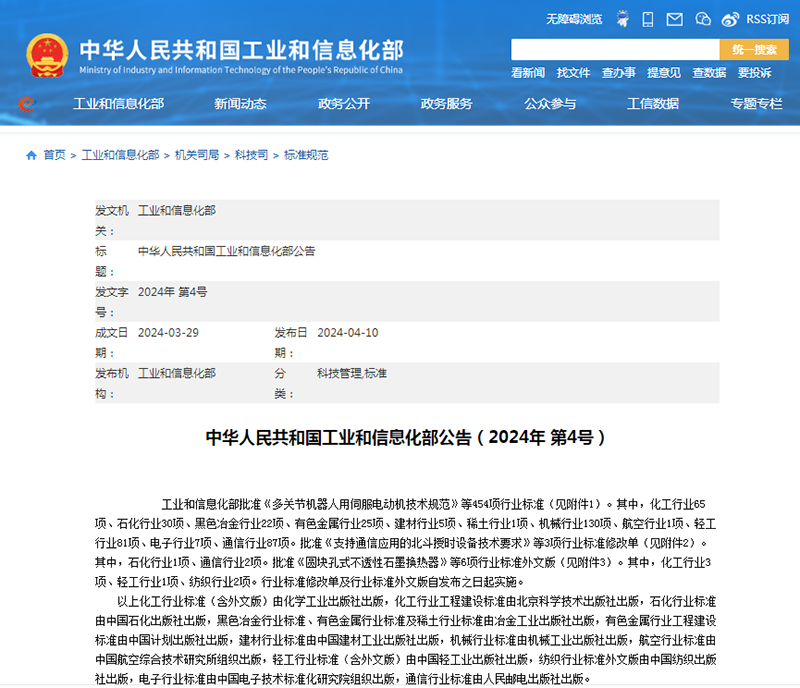Open the 公众参与 navigation menu
Screen dimensions: 800x688
(550, 103)
